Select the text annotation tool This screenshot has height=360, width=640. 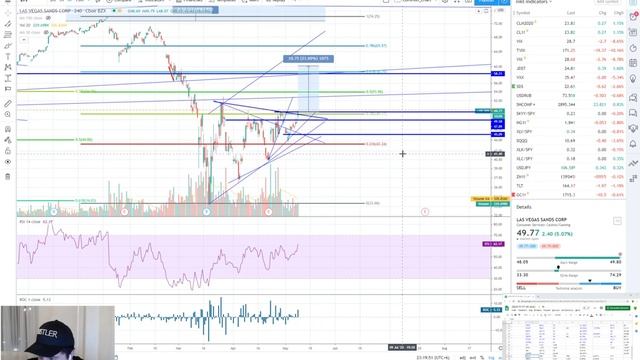click(x=8, y=57)
